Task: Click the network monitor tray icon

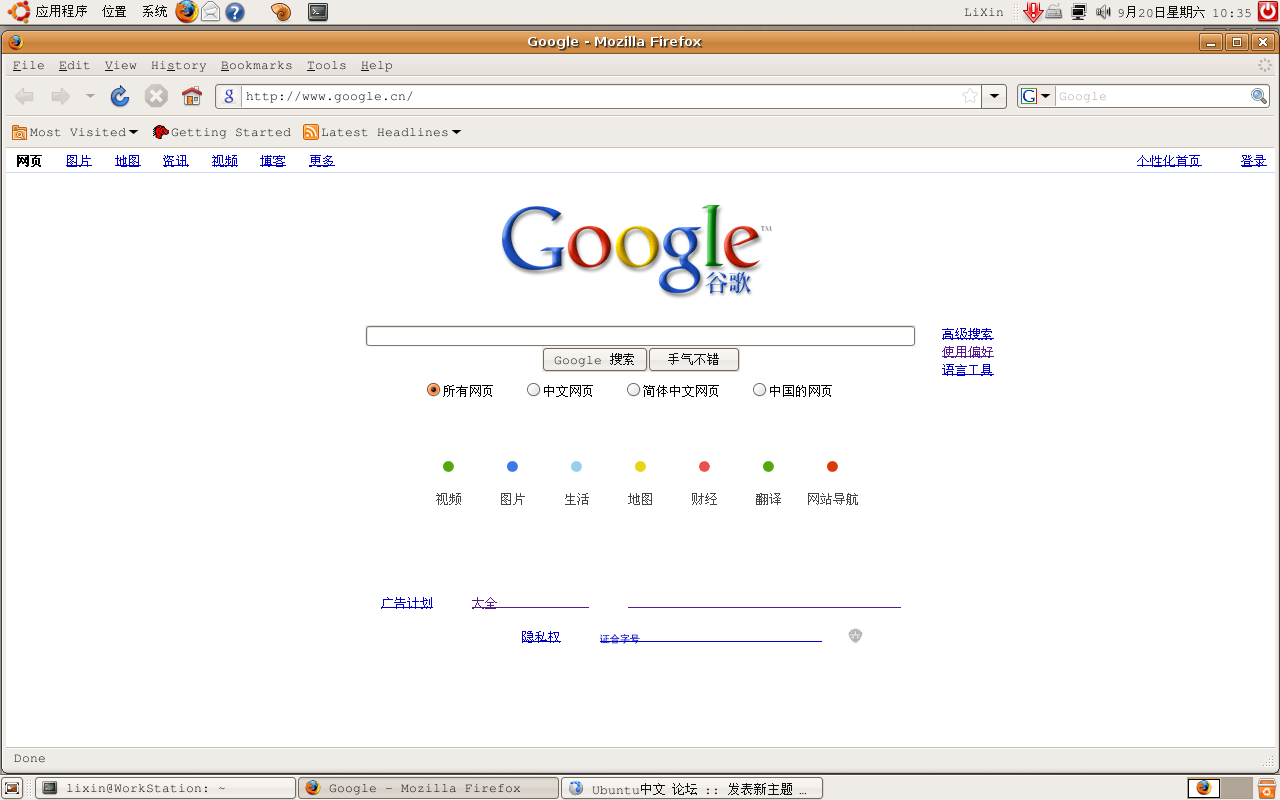Action: click(1079, 12)
